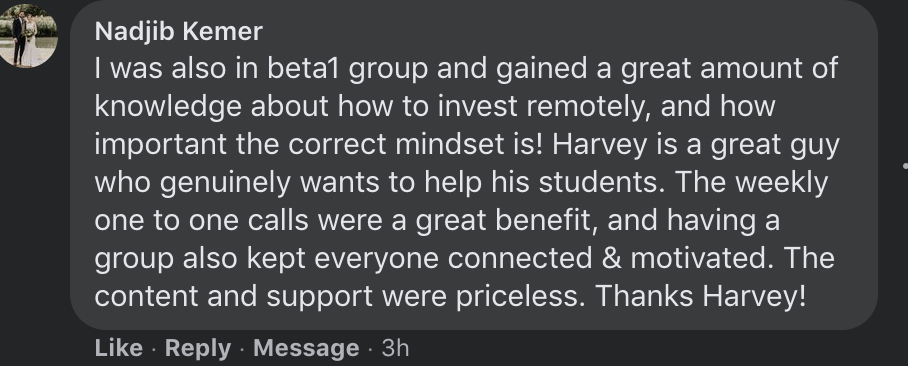The image size is (908, 366).
Task: Reply to Nadjib Kemer's comment
Action: coord(197,348)
